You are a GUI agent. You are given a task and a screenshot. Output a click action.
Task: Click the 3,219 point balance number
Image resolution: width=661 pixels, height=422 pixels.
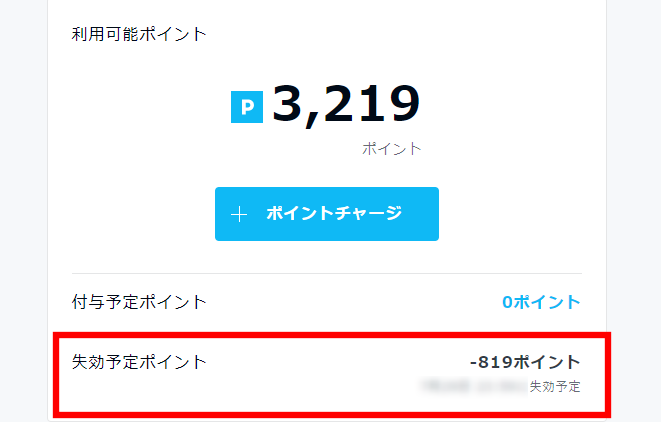click(x=345, y=104)
